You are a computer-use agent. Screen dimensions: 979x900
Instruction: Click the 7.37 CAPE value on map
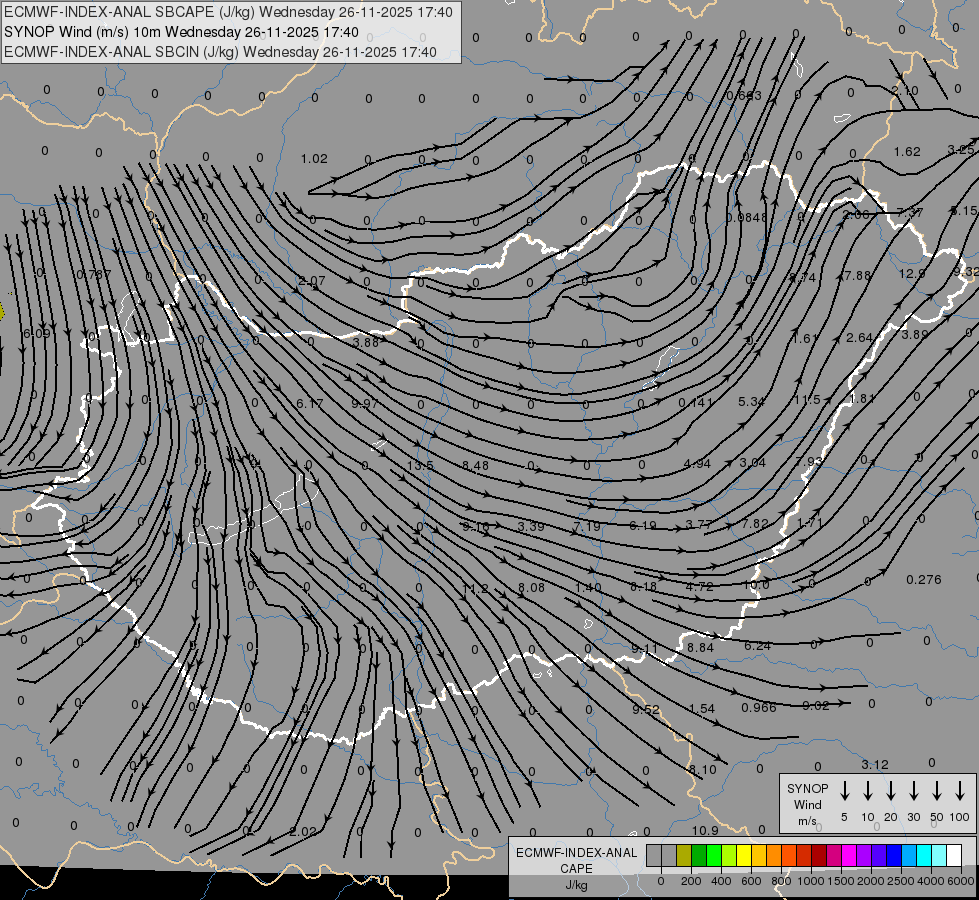coord(910,212)
